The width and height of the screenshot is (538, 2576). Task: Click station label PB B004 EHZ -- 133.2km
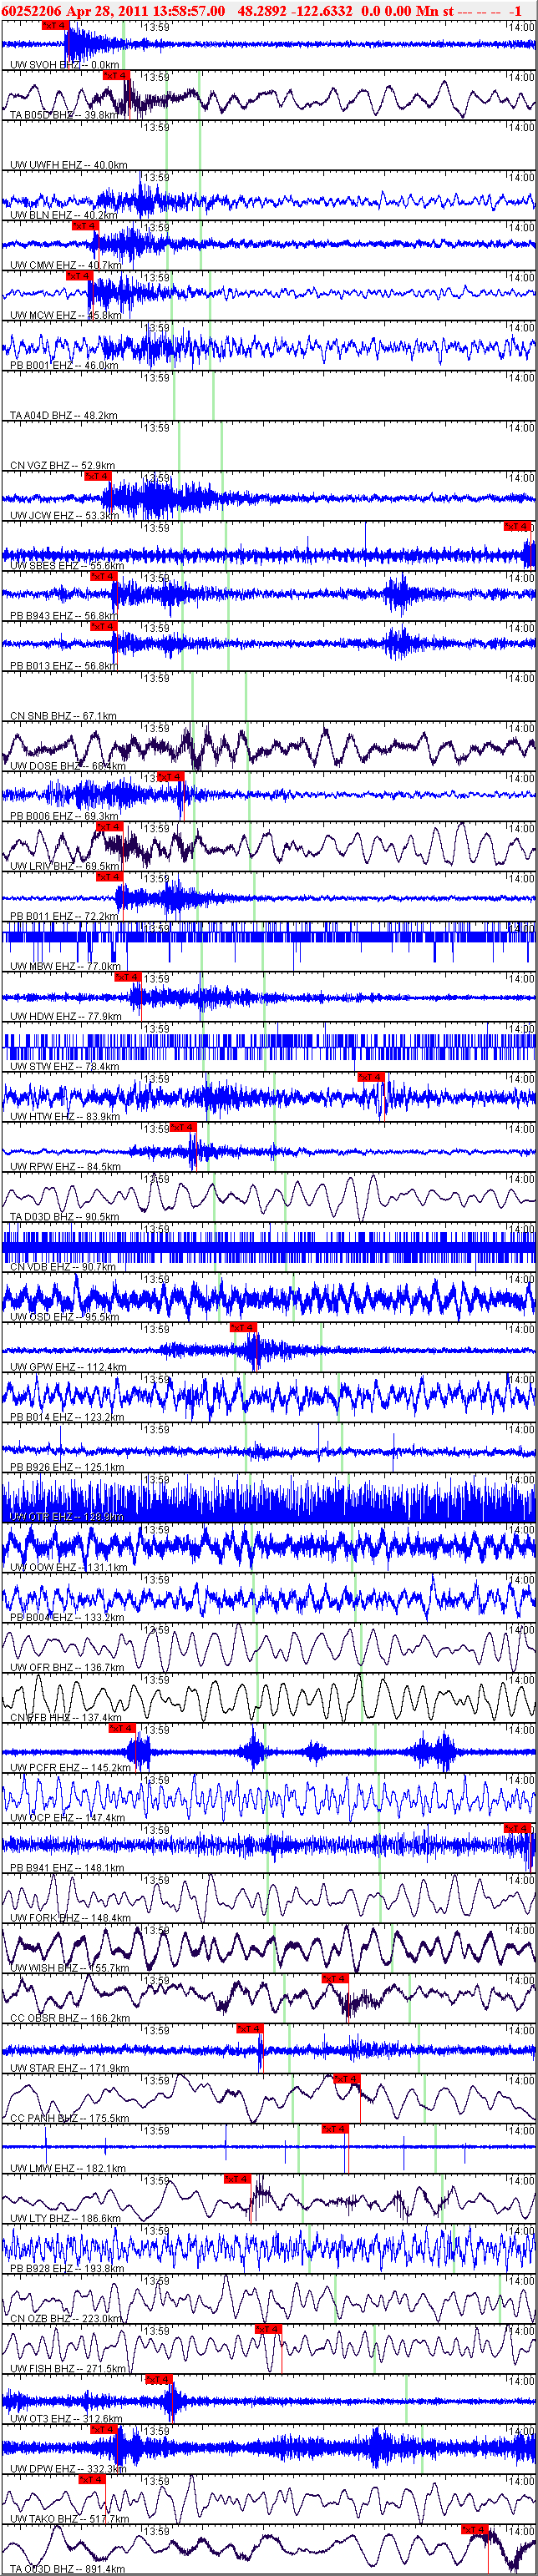point(67,1617)
